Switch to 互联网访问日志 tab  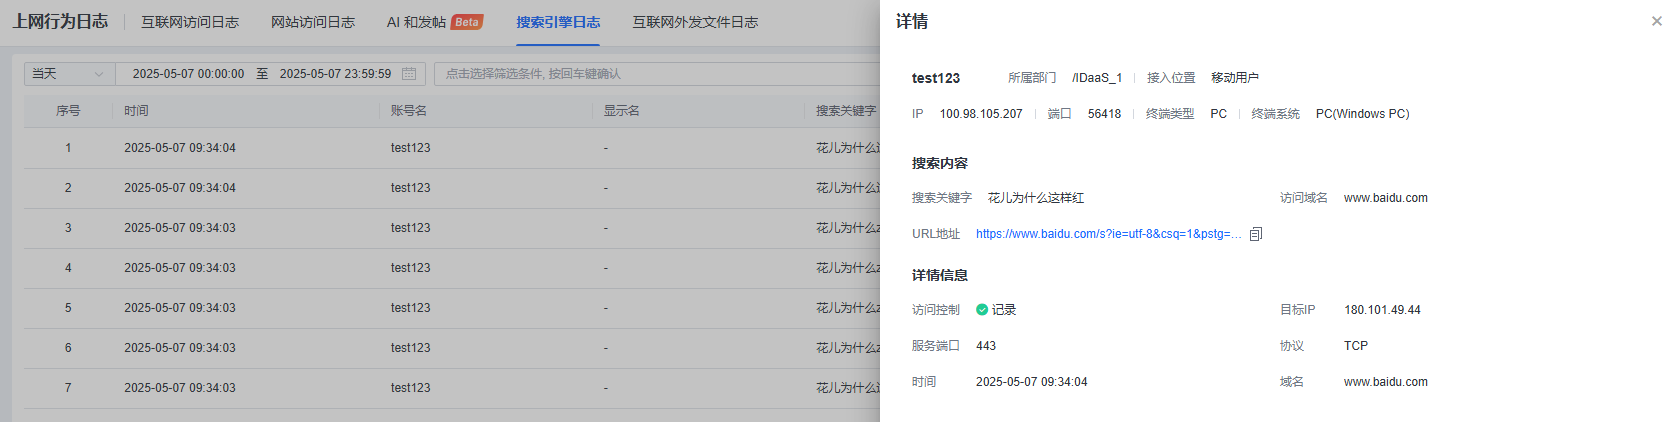[190, 22]
